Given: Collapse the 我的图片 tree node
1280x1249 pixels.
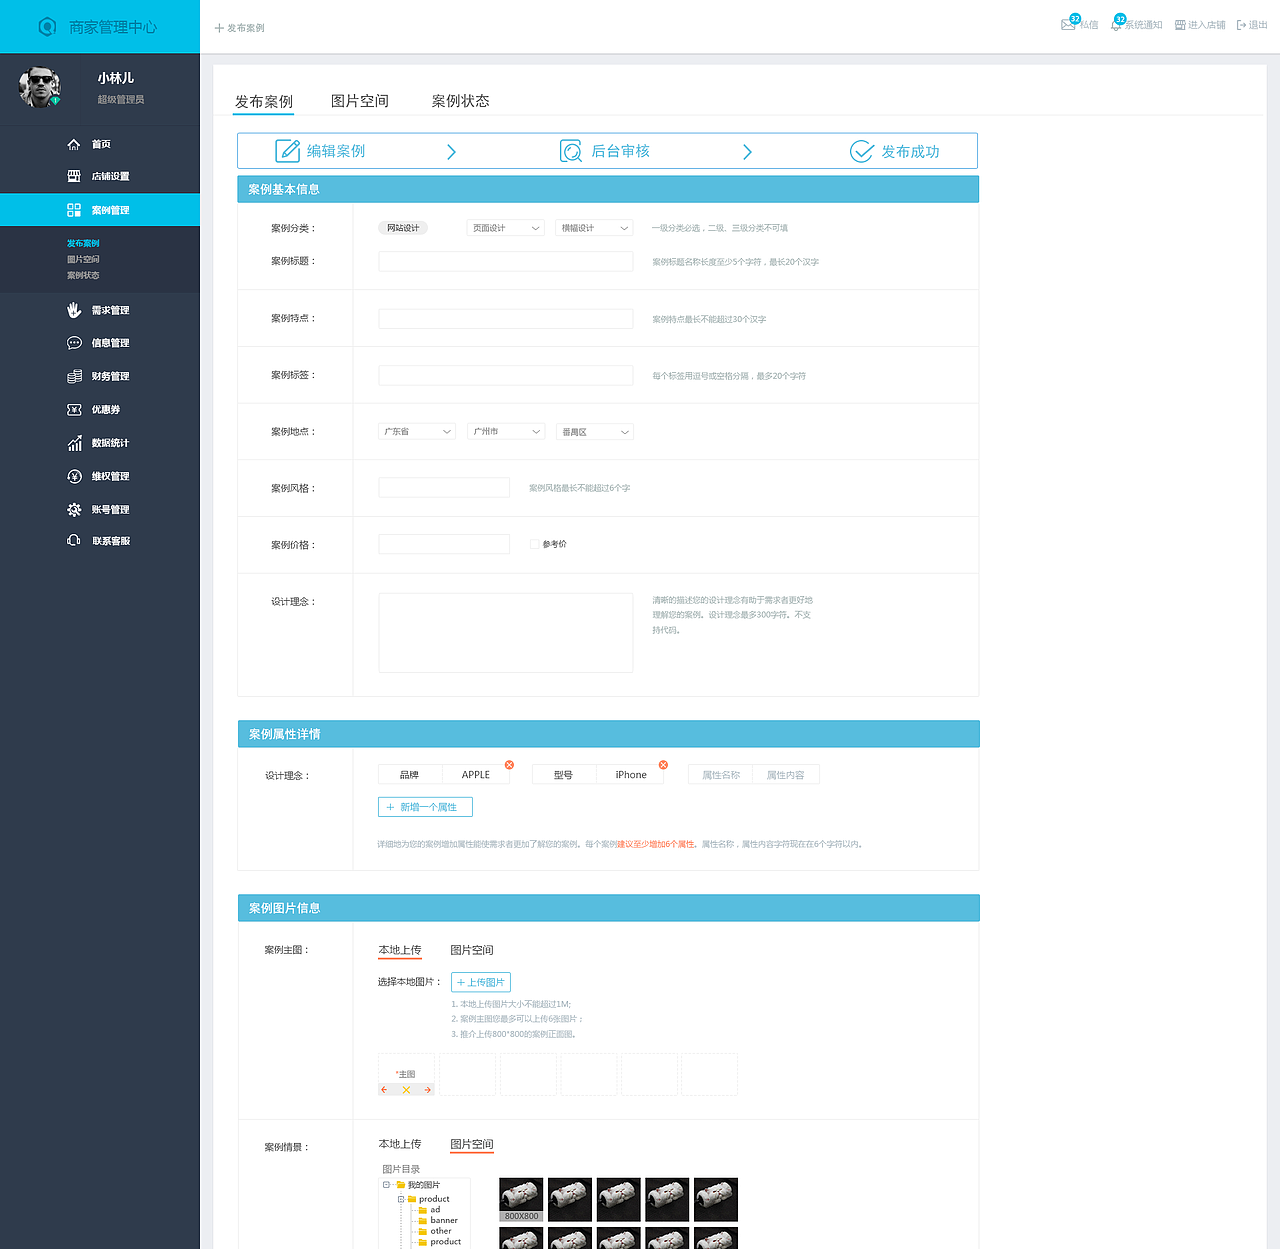Looking at the screenshot, I should pyautogui.click(x=386, y=1185).
